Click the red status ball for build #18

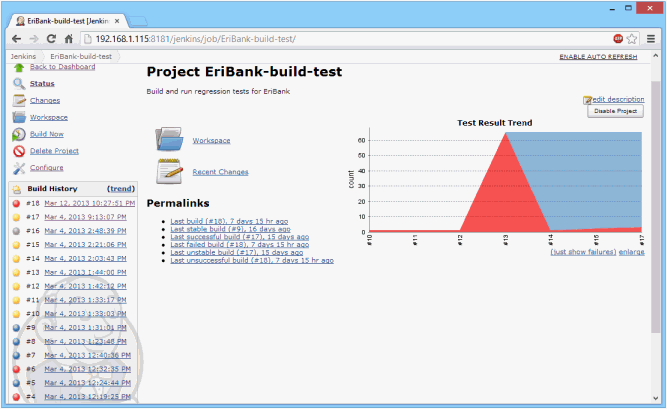17,203
